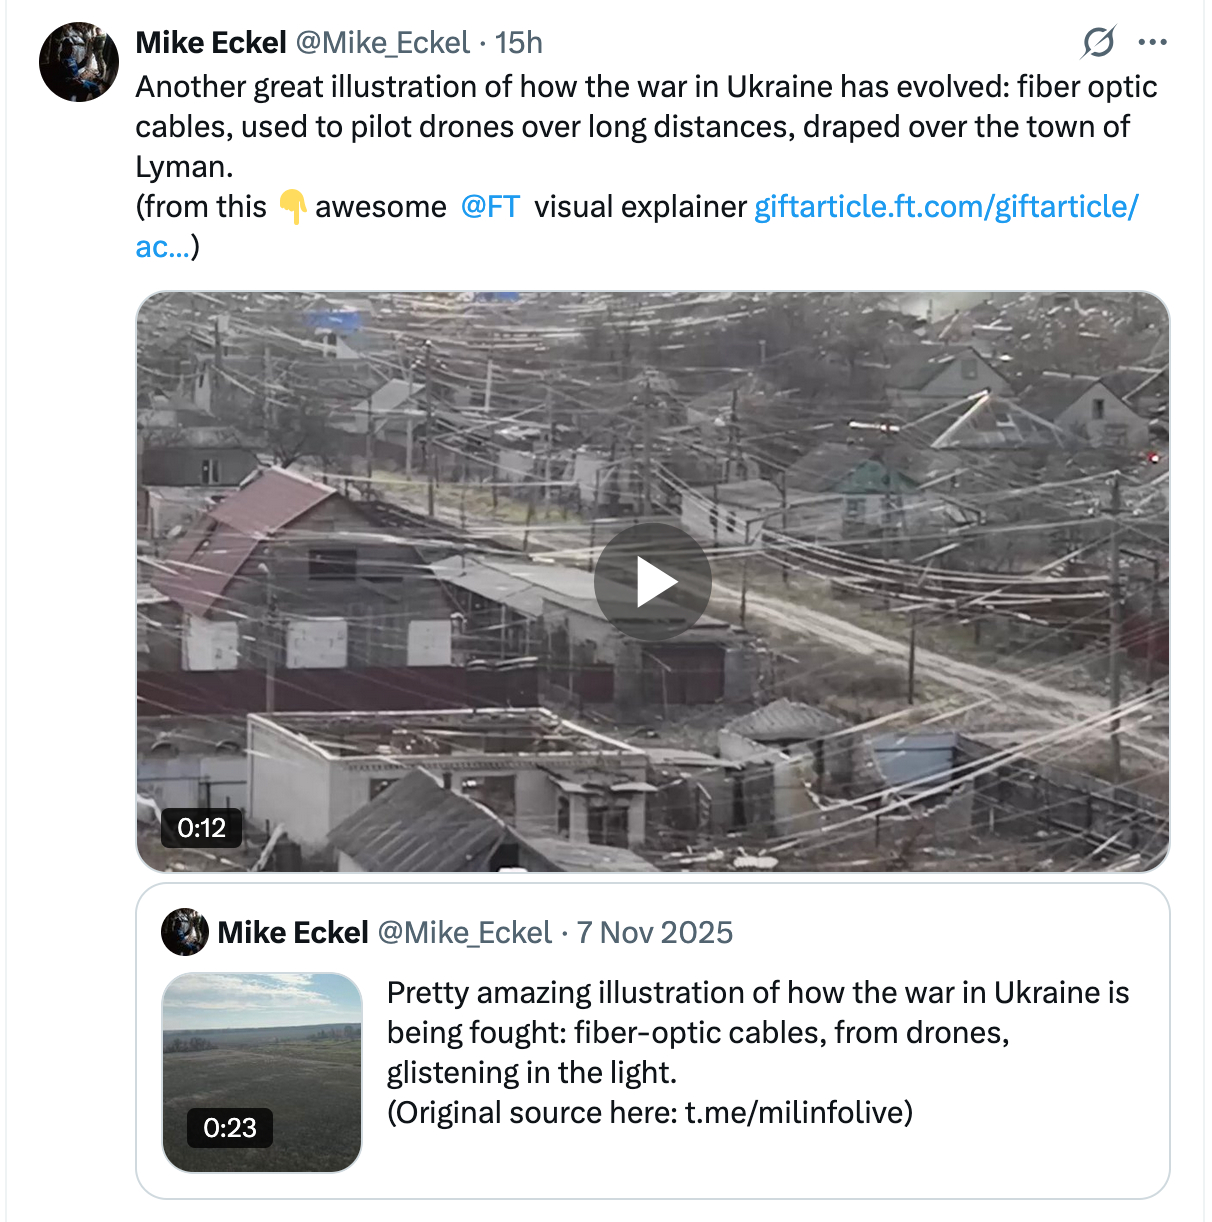Image resolution: width=1212 pixels, height=1222 pixels.
Task: Click the Mike Eckel name in the quoted tweet
Action: click(293, 933)
